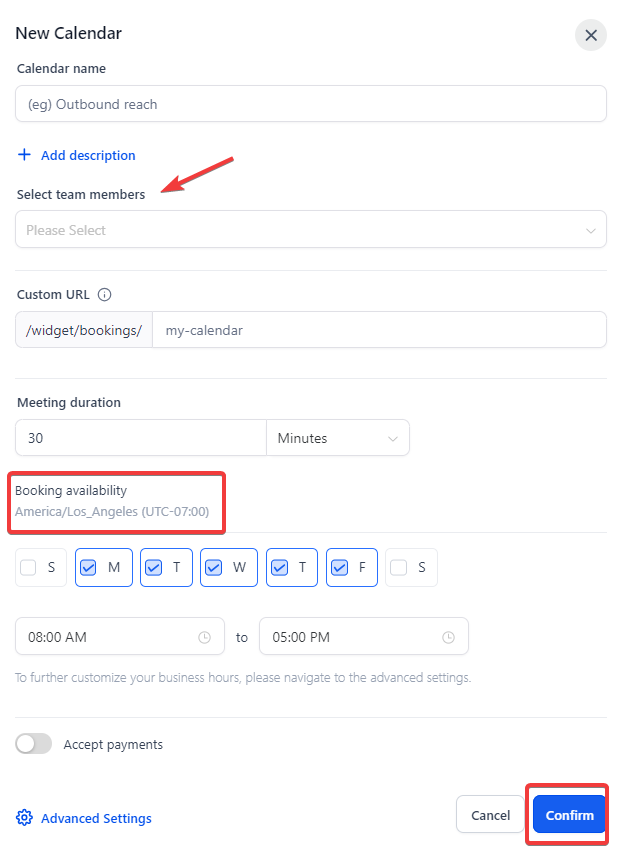Click the my-calendar custom URL field

coord(379,330)
